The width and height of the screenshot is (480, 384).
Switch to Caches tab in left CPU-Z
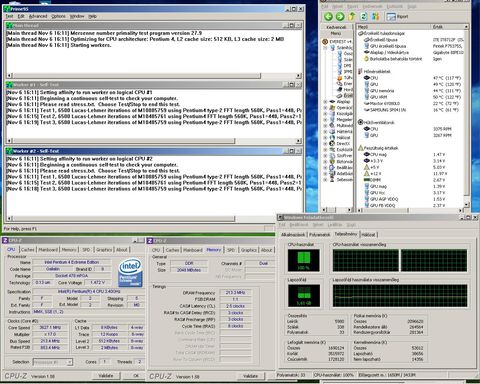click(27, 250)
